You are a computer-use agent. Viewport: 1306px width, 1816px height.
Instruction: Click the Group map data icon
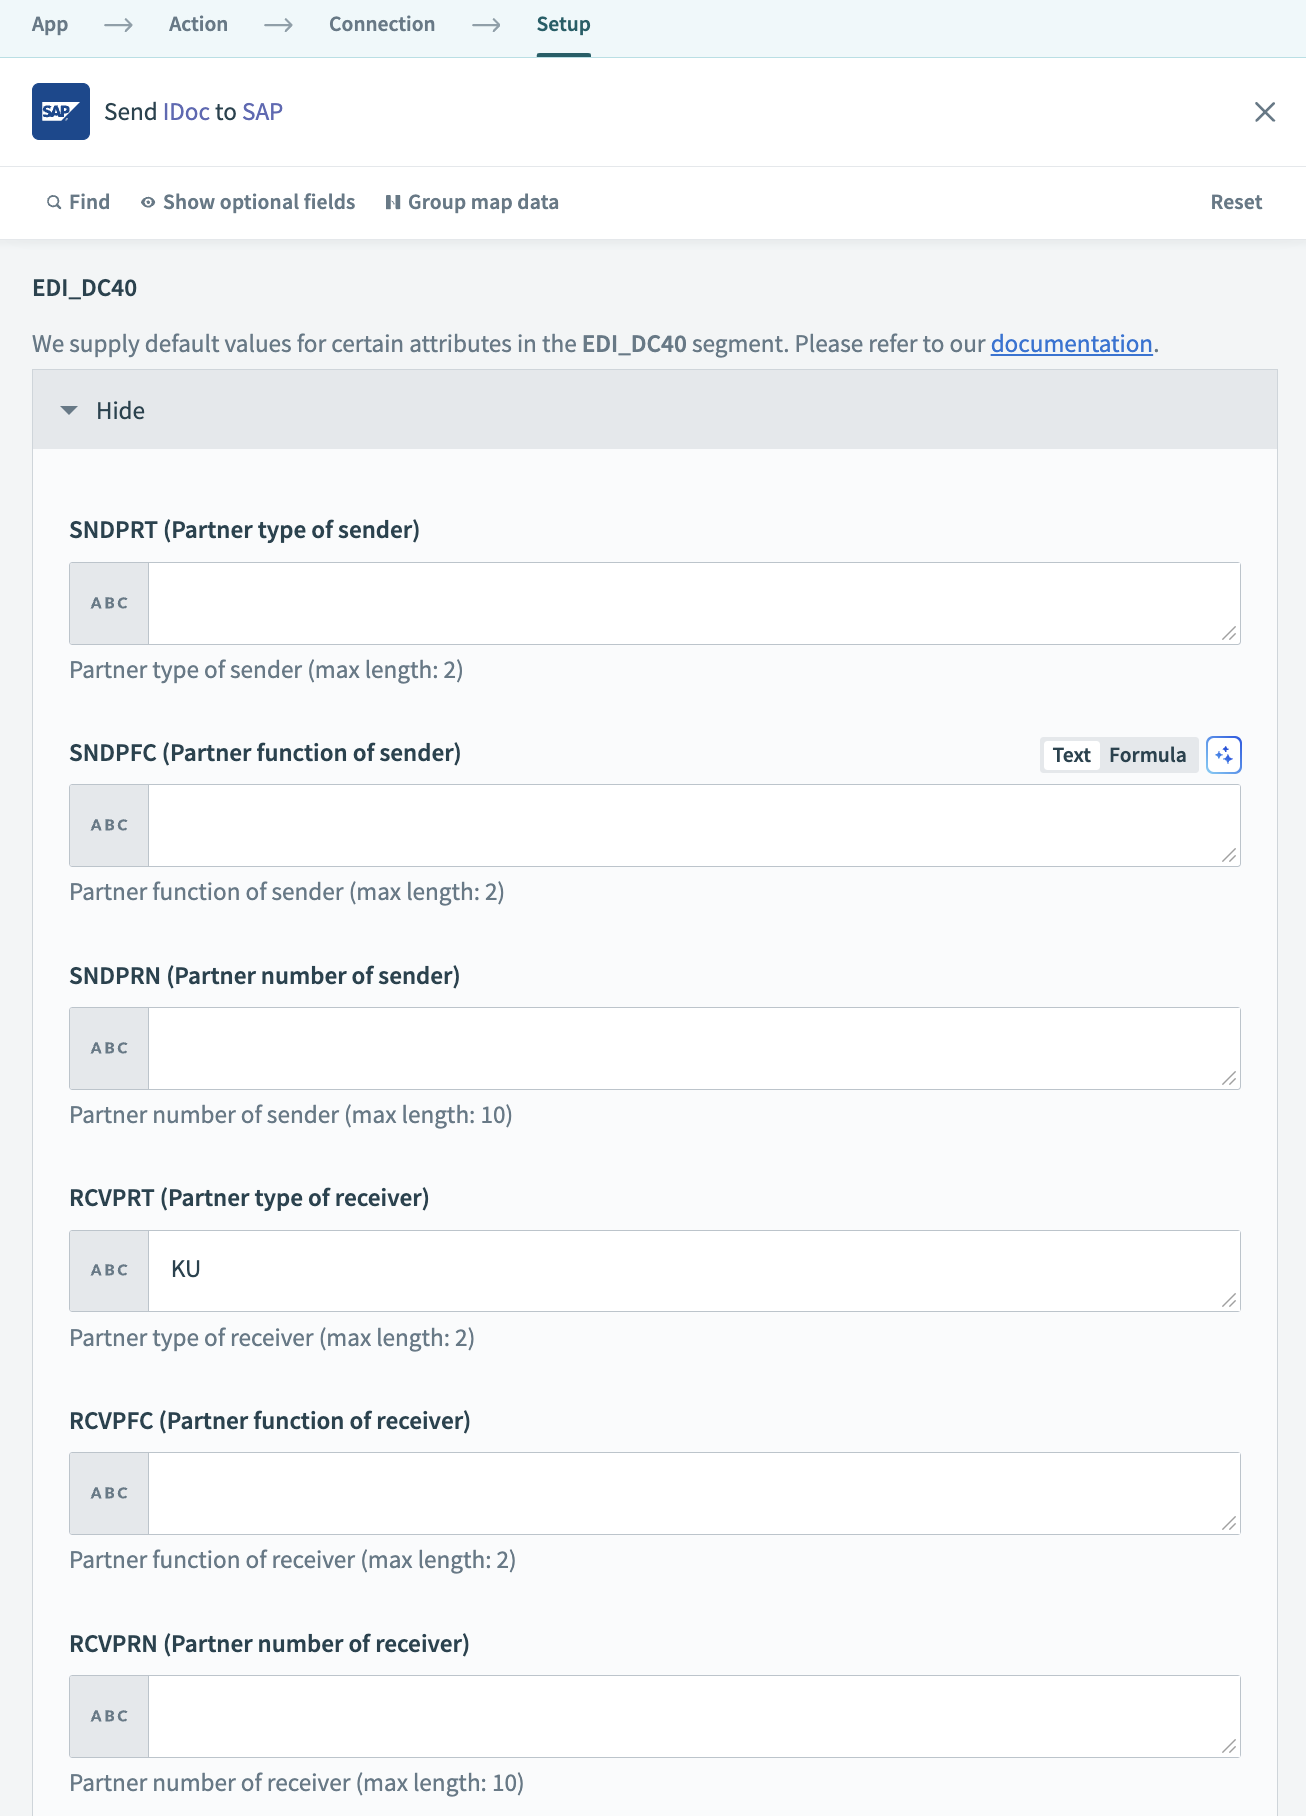393,203
